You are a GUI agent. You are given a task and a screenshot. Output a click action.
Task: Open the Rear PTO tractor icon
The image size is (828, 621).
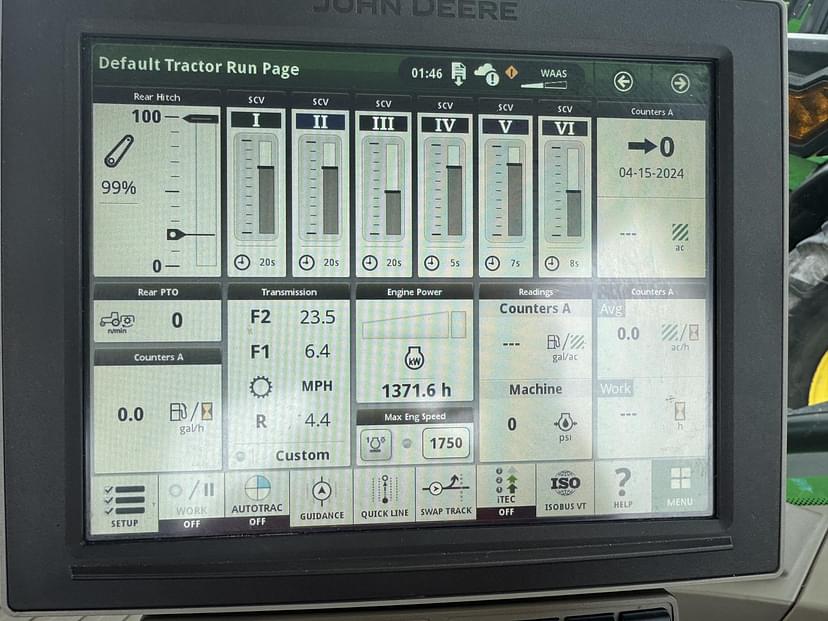[117, 322]
